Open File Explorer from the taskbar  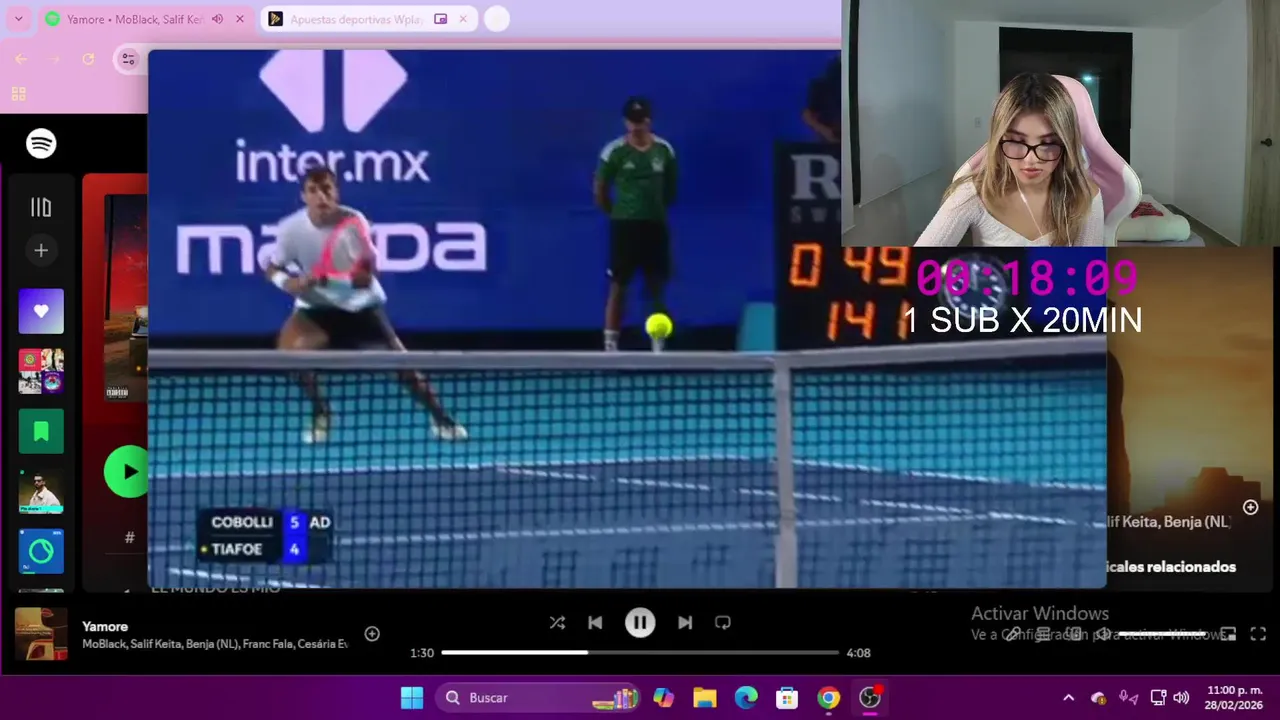(x=705, y=698)
